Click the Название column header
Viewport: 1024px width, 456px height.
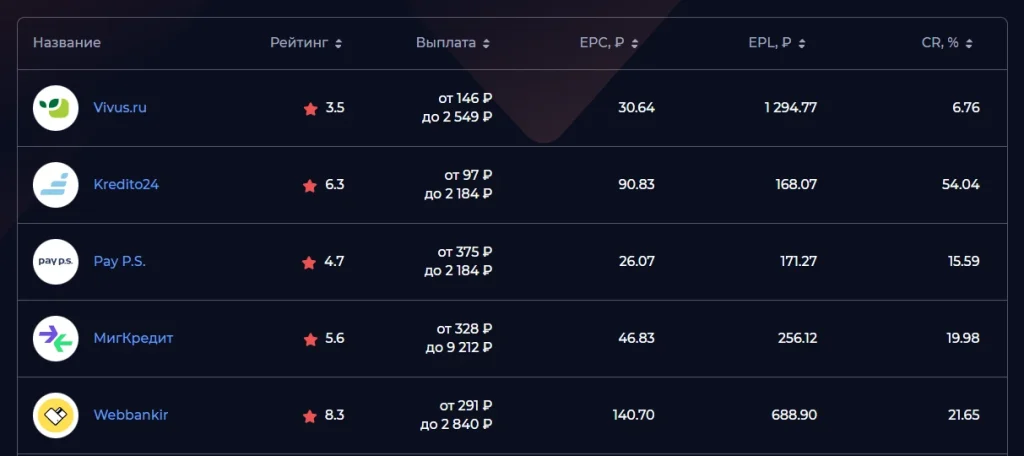click(x=67, y=43)
